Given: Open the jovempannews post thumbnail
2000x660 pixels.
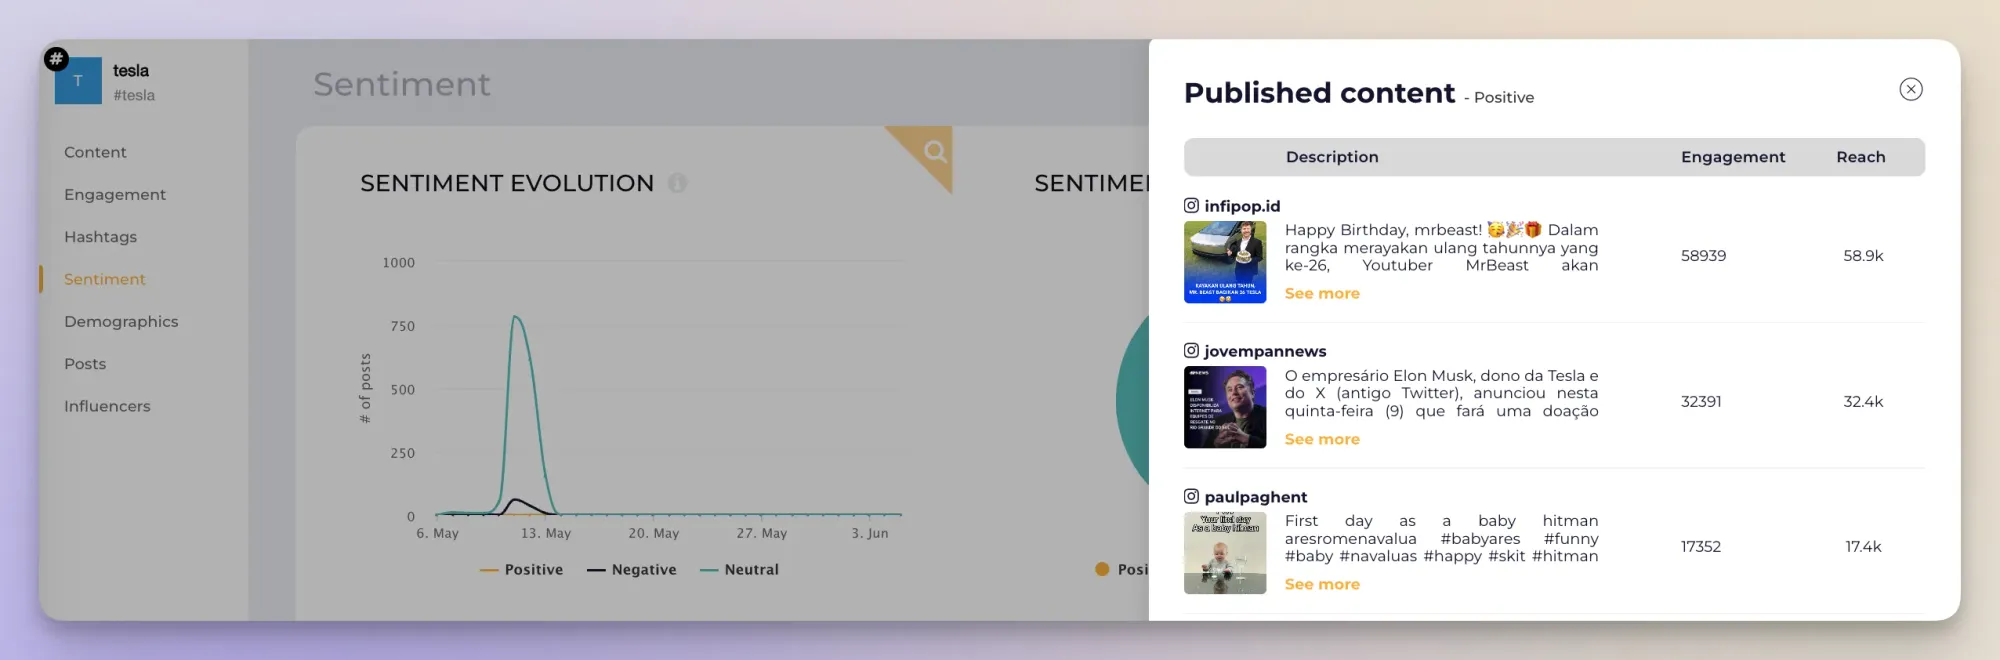Looking at the screenshot, I should [x=1225, y=407].
